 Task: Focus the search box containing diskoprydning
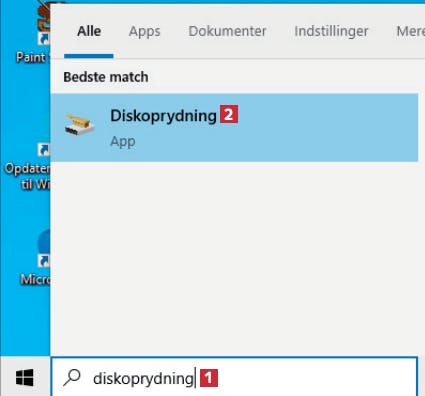[234, 377]
